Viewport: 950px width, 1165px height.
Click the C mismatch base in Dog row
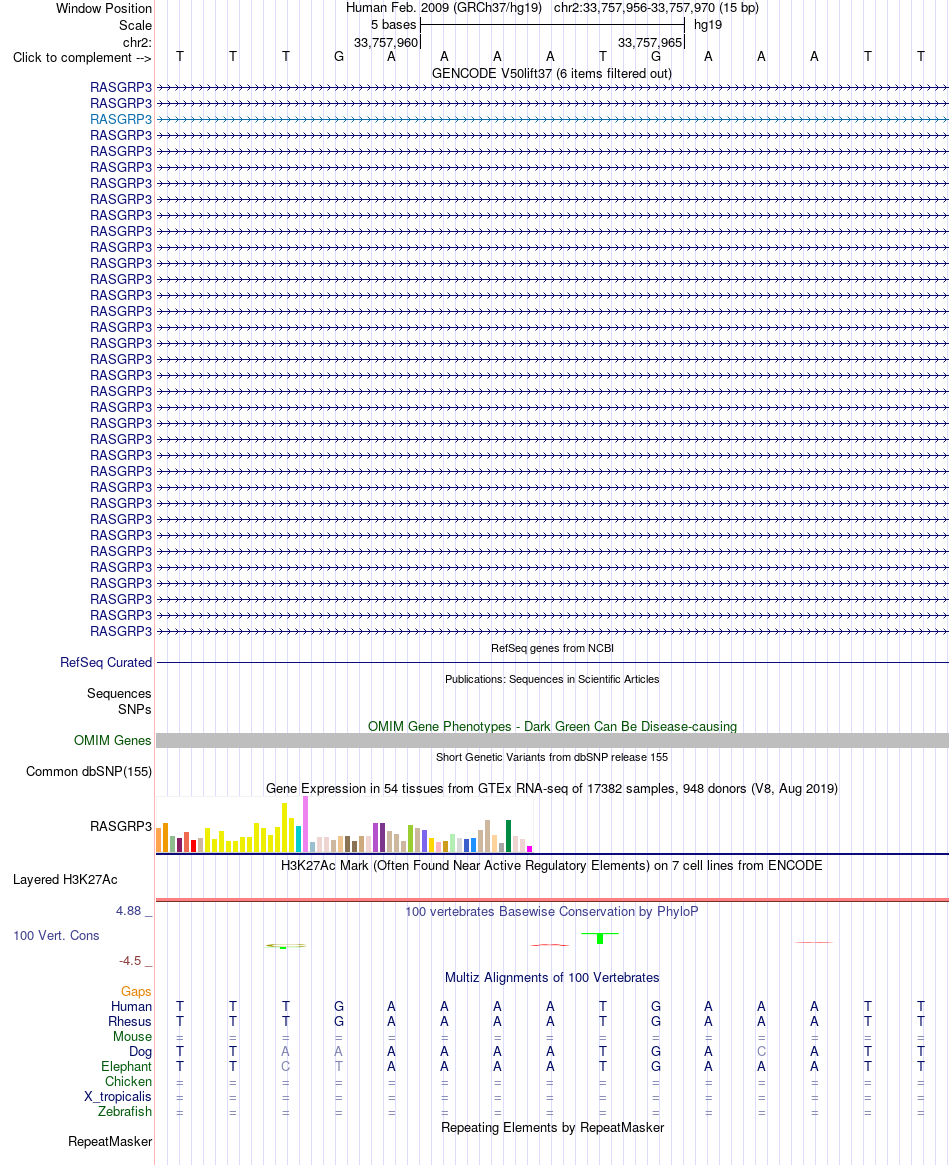click(x=761, y=1051)
